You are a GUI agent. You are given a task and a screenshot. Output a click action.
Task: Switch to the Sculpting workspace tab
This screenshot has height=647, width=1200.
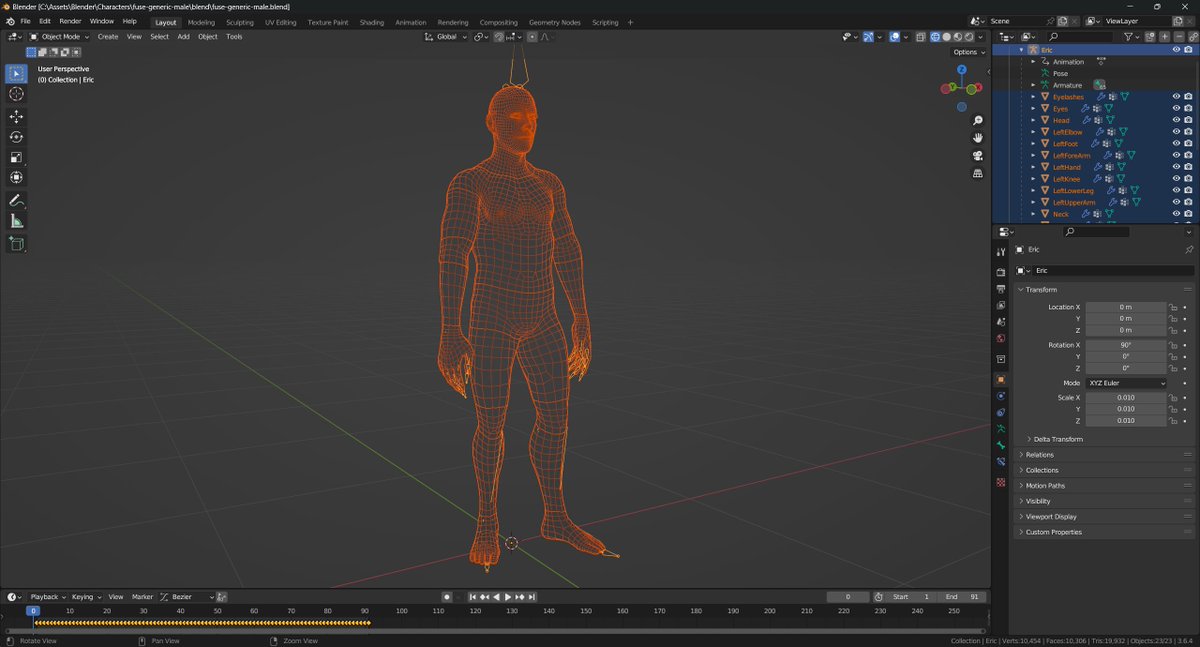240,22
